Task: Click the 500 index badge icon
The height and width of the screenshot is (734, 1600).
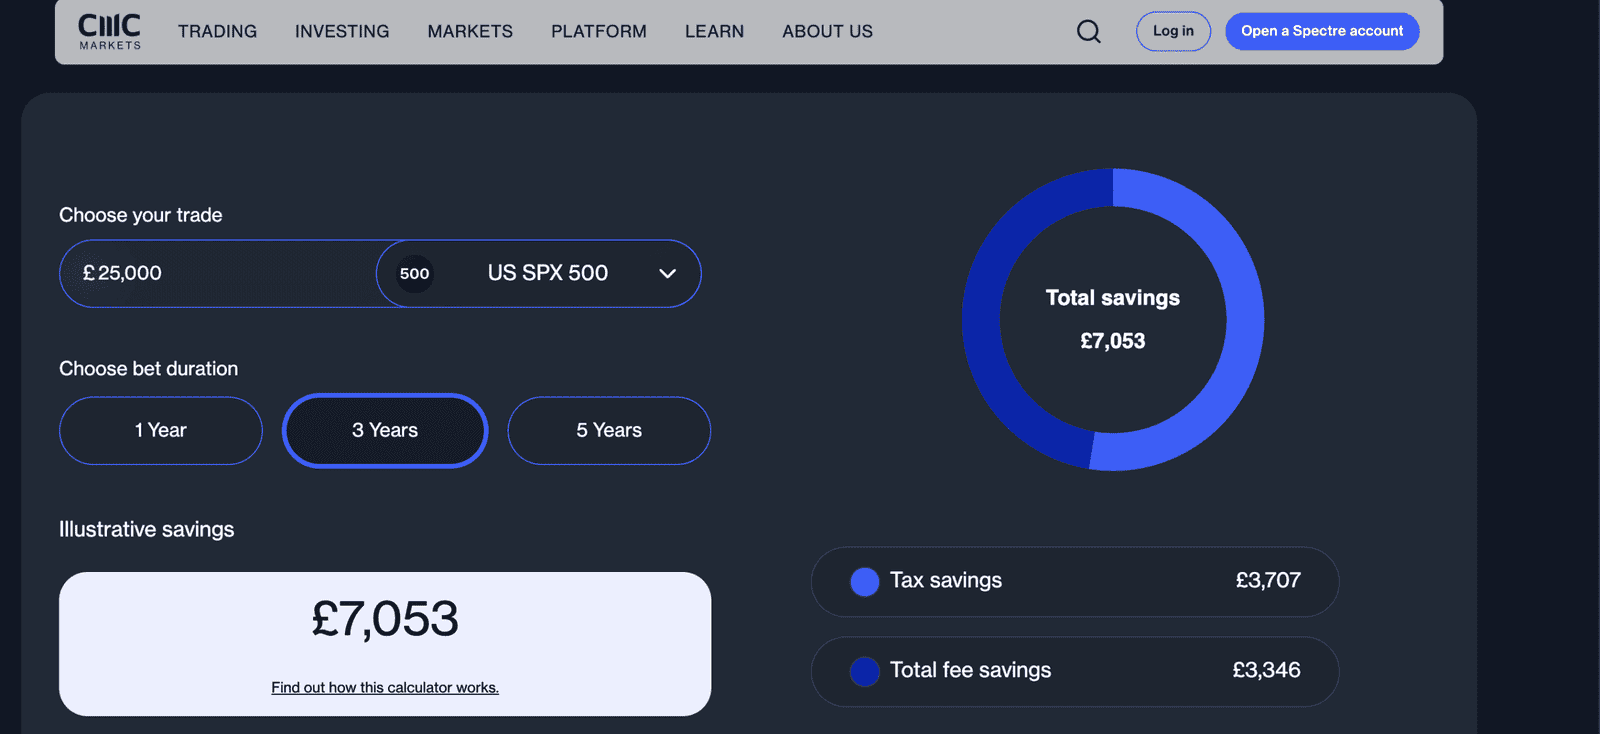Action: 414,273
